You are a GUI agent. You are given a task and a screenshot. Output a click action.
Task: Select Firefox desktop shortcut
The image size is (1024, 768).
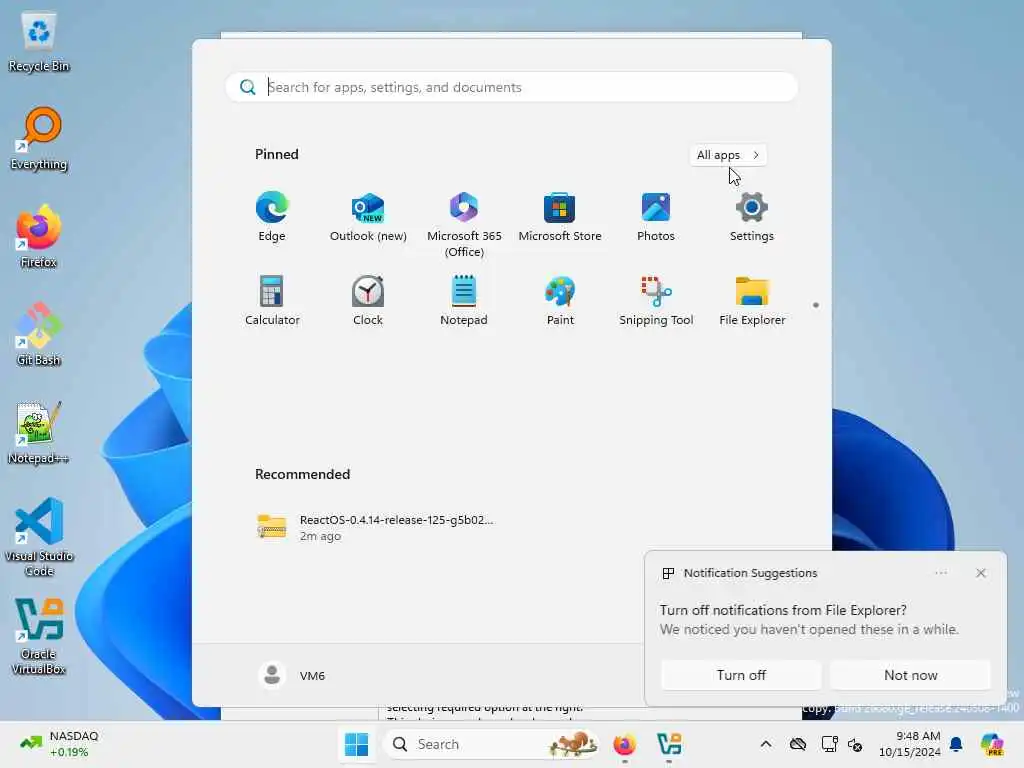[39, 238]
